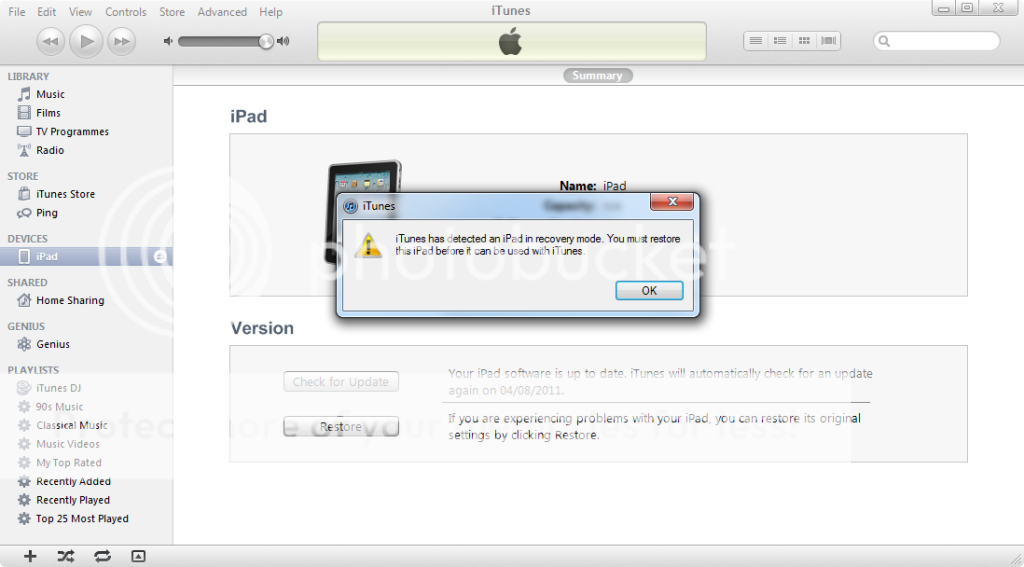Click the iTunes icon in dialog title

351,206
